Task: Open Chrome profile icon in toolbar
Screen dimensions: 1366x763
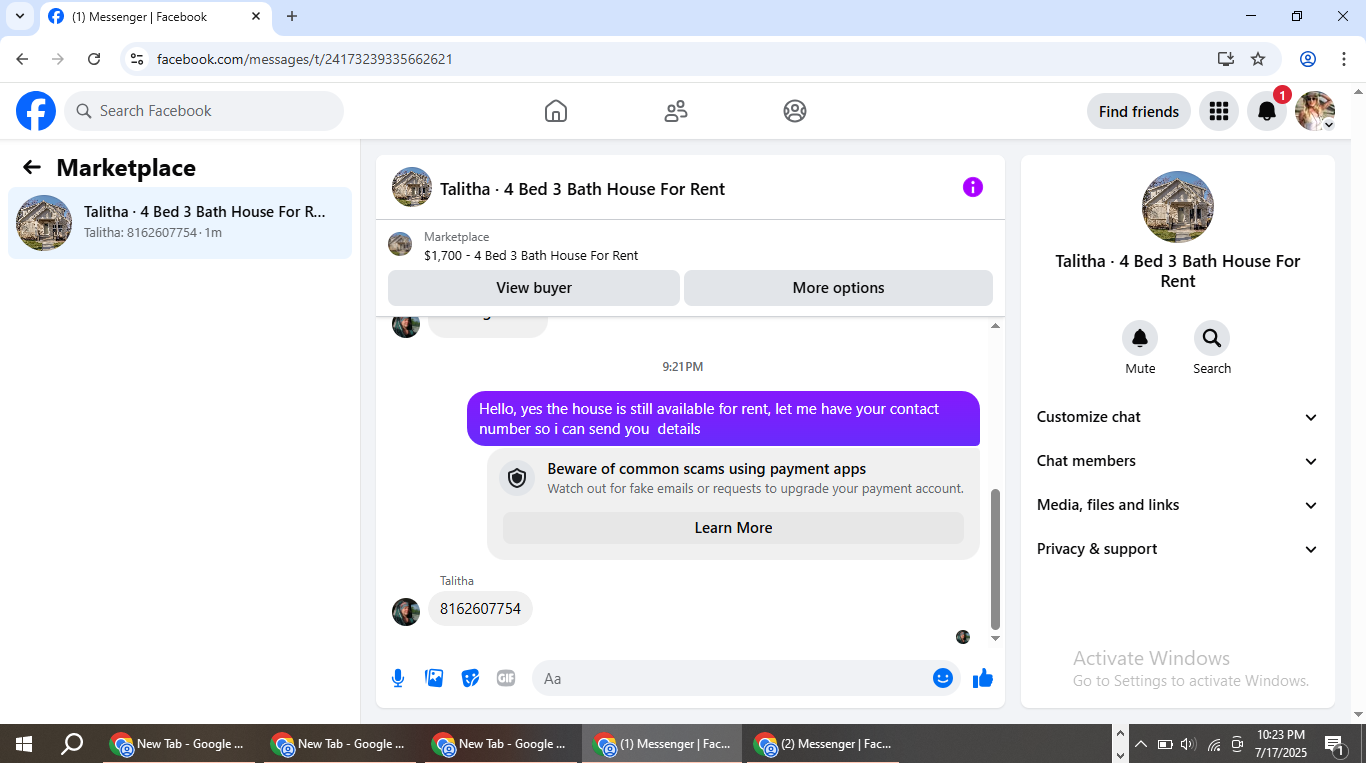Action: (1308, 59)
